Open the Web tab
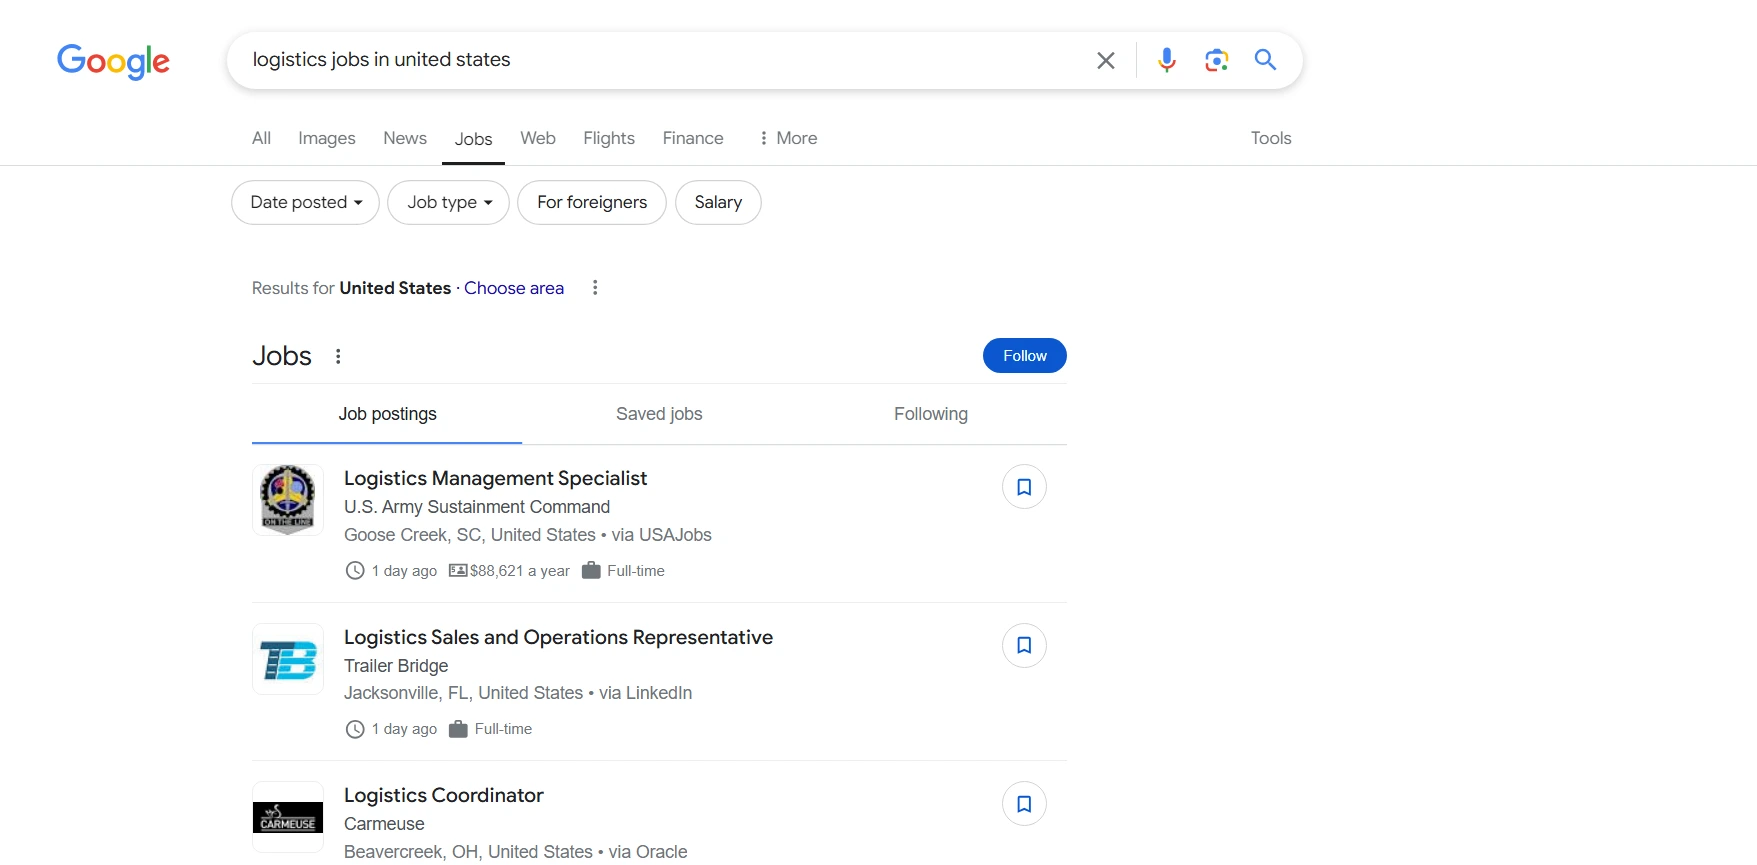Image resolution: width=1757 pixels, height=865 pixels. pos(538,138)
